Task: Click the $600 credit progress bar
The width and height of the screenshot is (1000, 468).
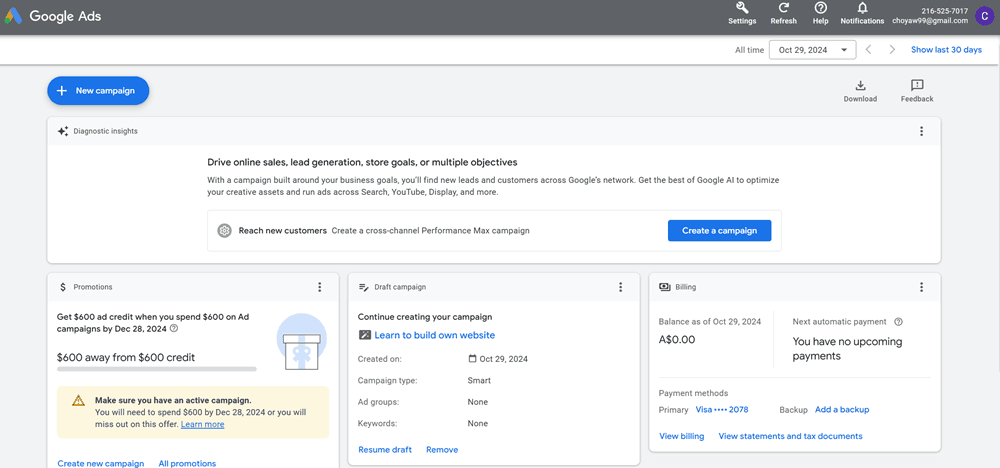Action: click(157, 369)
